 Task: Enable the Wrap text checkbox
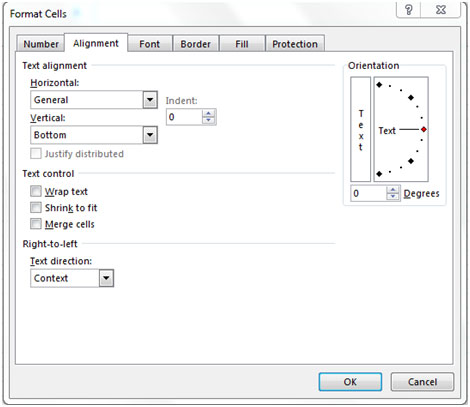point(36,191)
